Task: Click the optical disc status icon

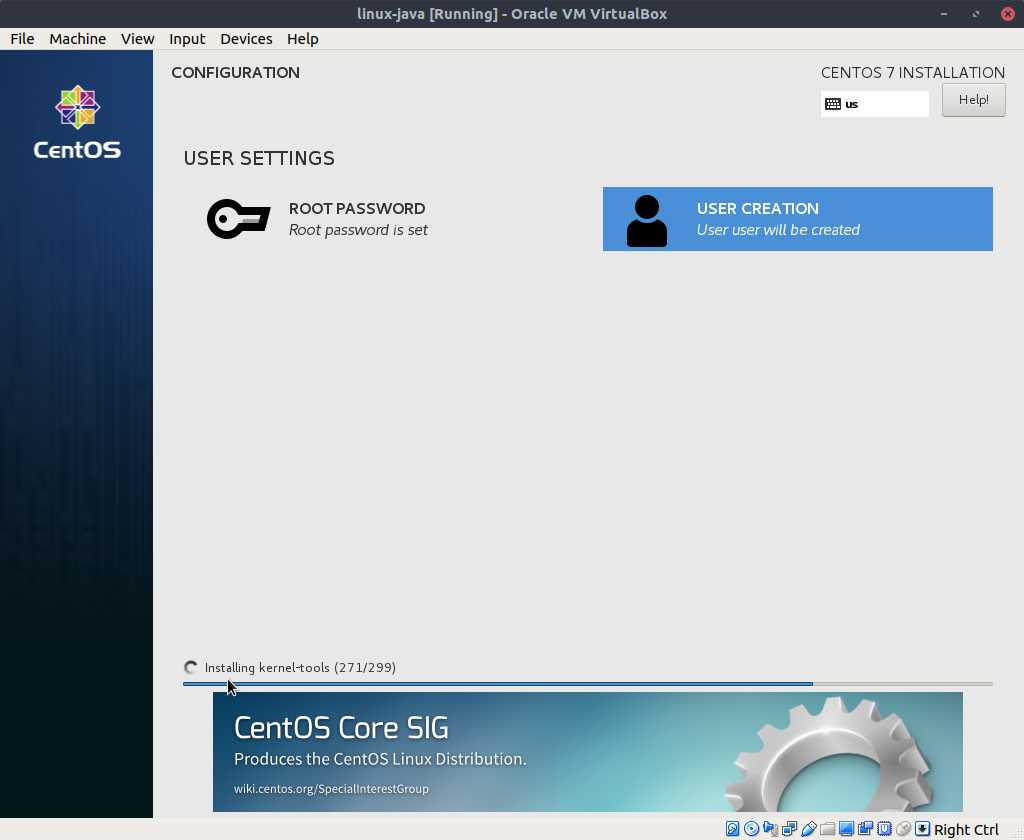Action: [751, 829]
